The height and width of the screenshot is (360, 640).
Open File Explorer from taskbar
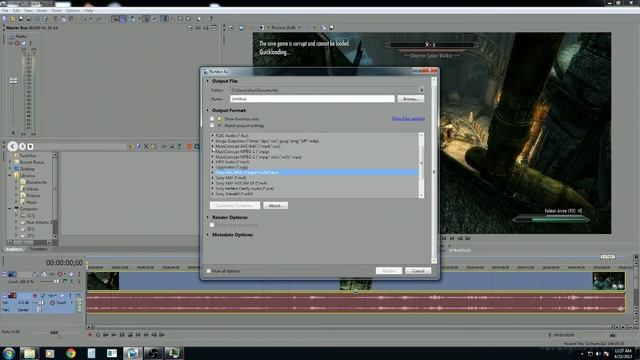click(29, 353)
